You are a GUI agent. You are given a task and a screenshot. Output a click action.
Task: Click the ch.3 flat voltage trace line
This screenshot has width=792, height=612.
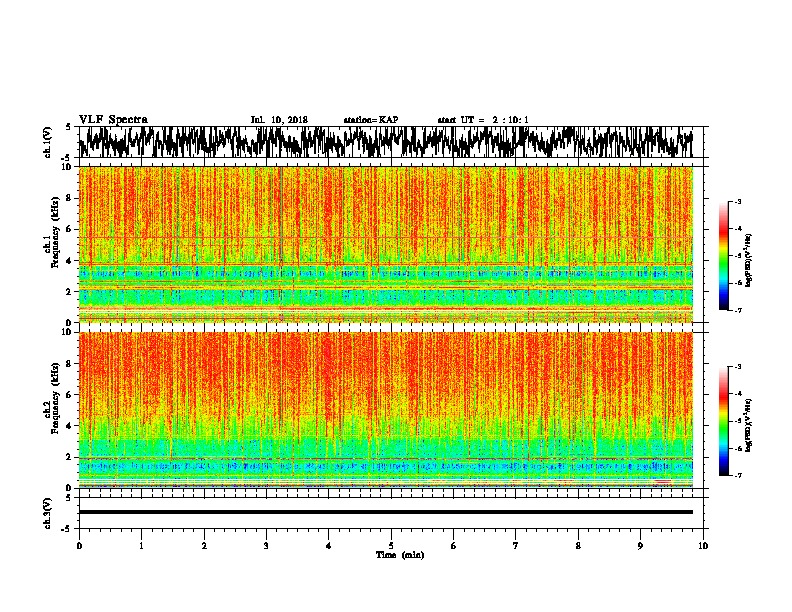pyautogui.click(x=386, y=512)
